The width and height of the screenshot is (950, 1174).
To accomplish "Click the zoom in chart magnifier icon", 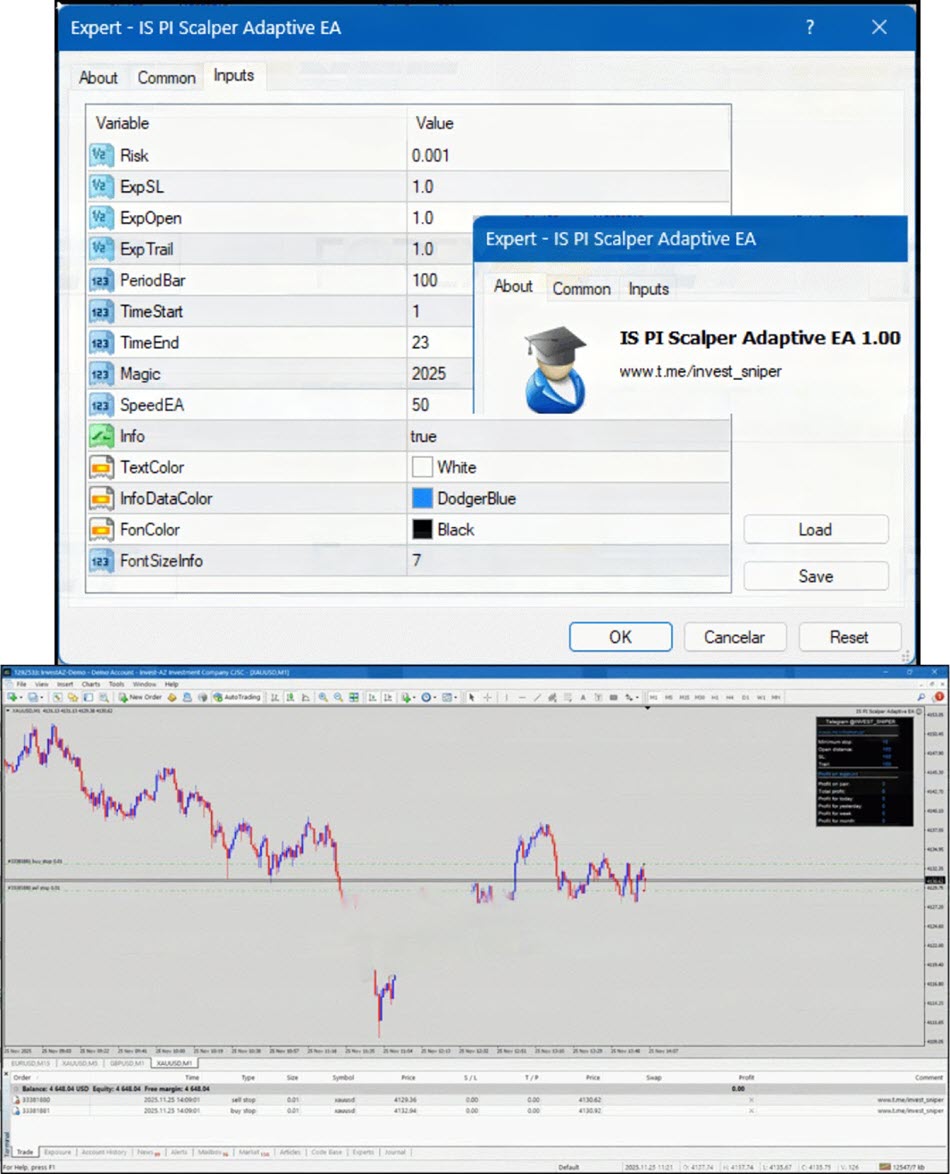I will pos(323,697).
